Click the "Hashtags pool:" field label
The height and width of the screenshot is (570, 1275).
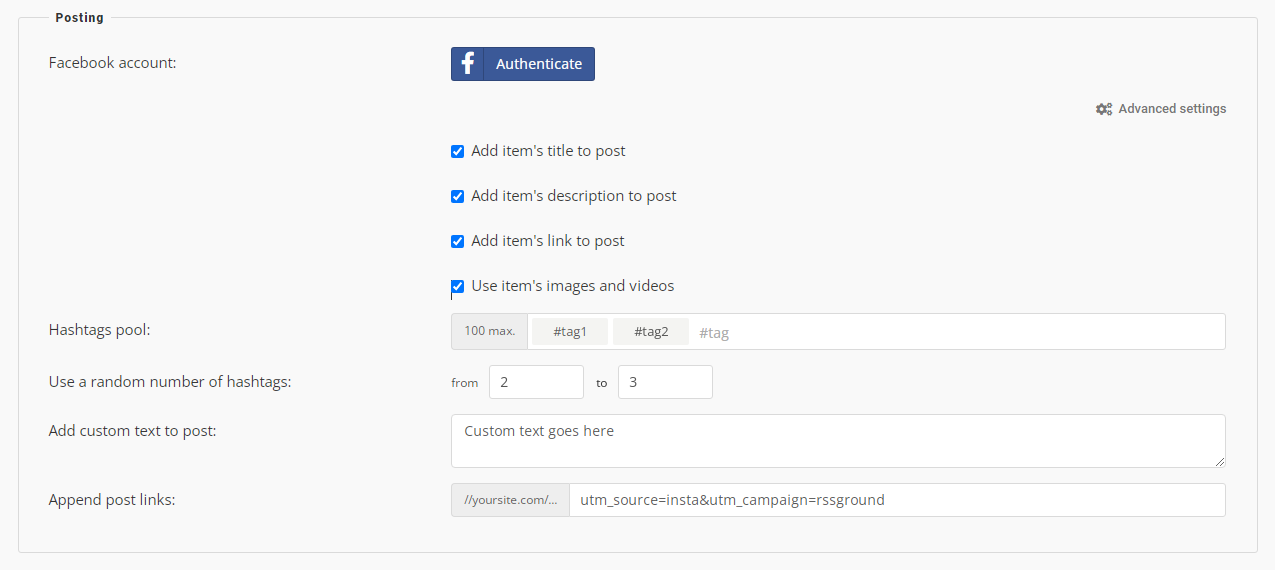[x=99, y=329]
